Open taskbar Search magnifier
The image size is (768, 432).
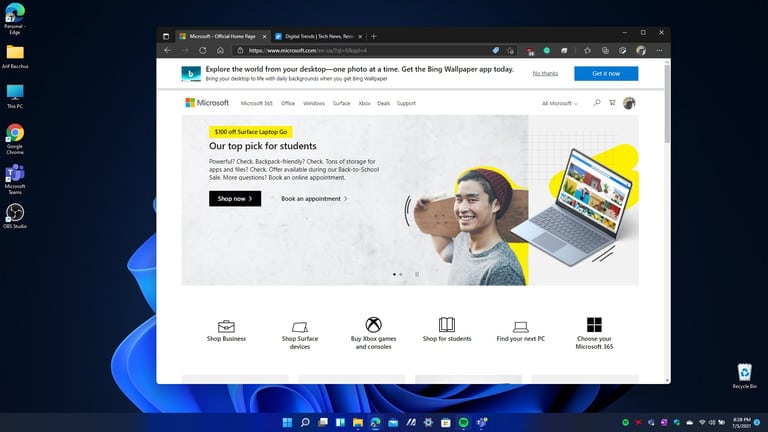coord(305,422)
